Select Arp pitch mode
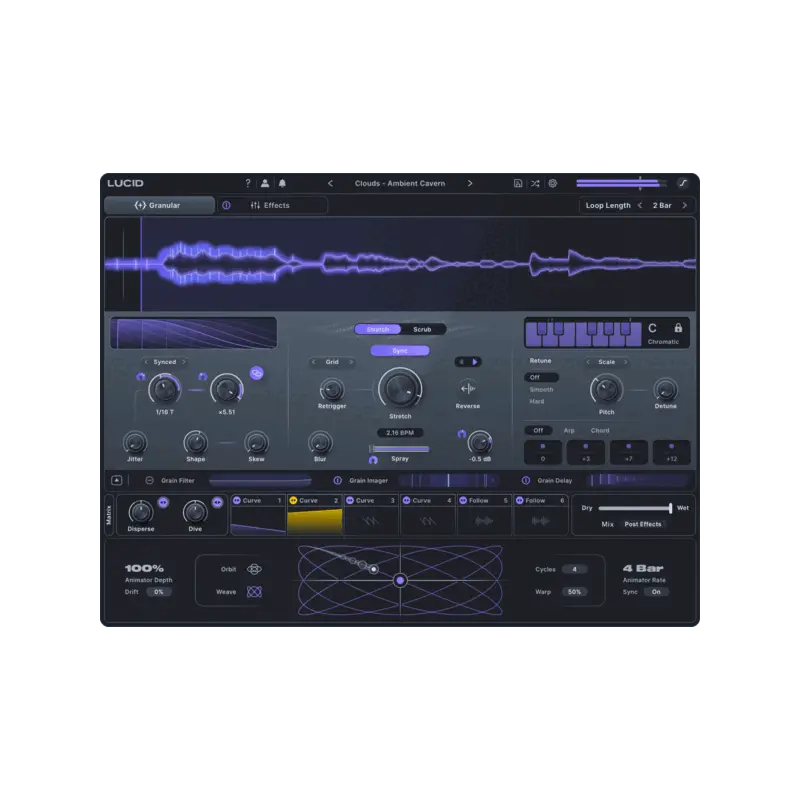800x800 pixels. point(569,431)
